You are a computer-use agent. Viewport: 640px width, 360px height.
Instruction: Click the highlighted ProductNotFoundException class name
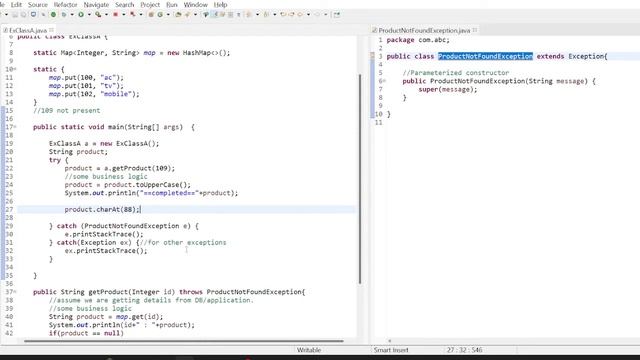pyautogui.click(x=485, y=56)
